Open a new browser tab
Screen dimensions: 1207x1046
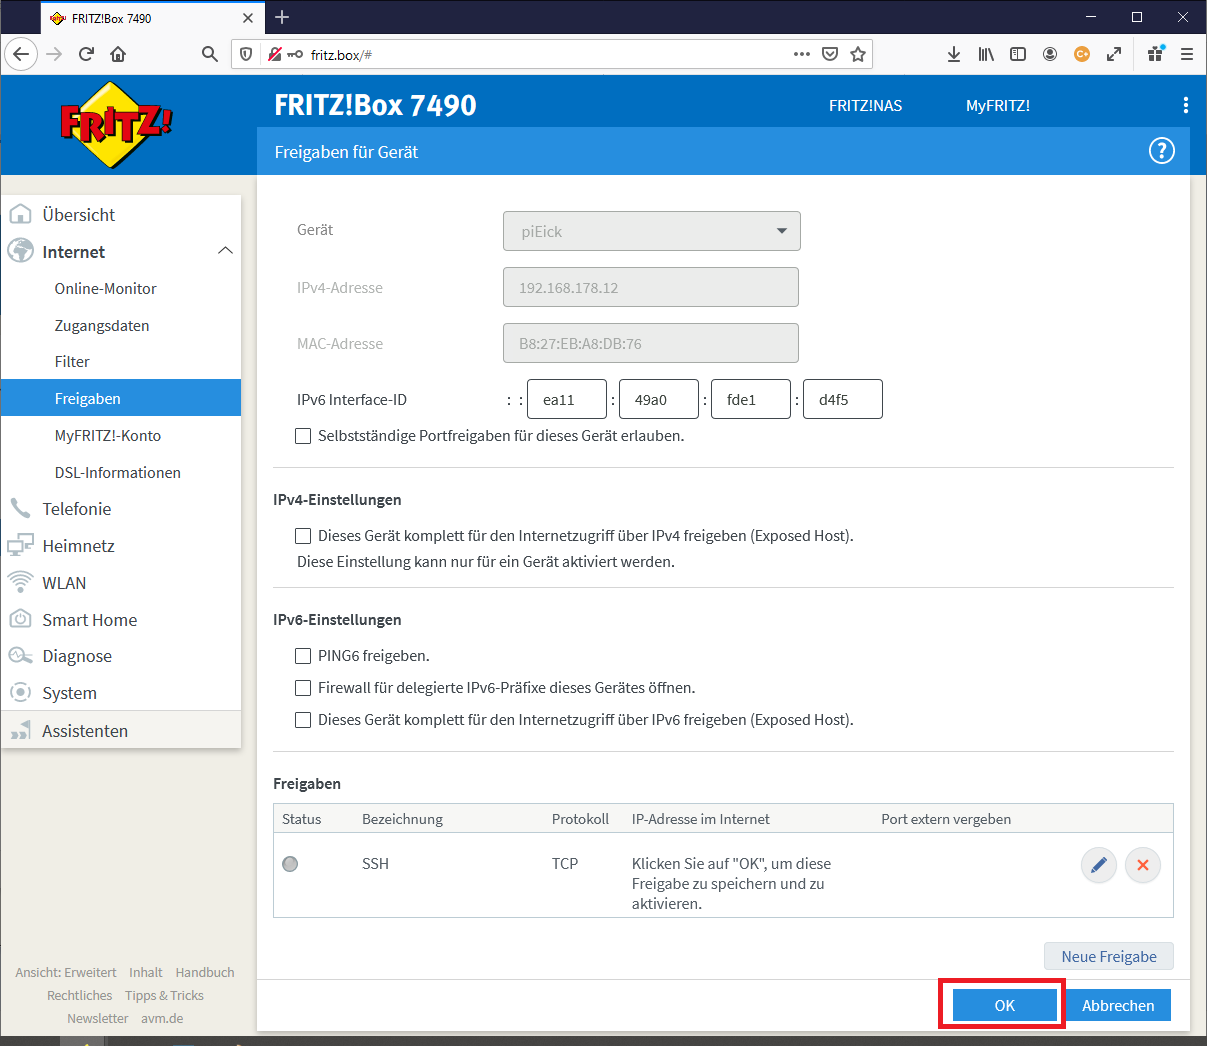click(x=282, y=17)
